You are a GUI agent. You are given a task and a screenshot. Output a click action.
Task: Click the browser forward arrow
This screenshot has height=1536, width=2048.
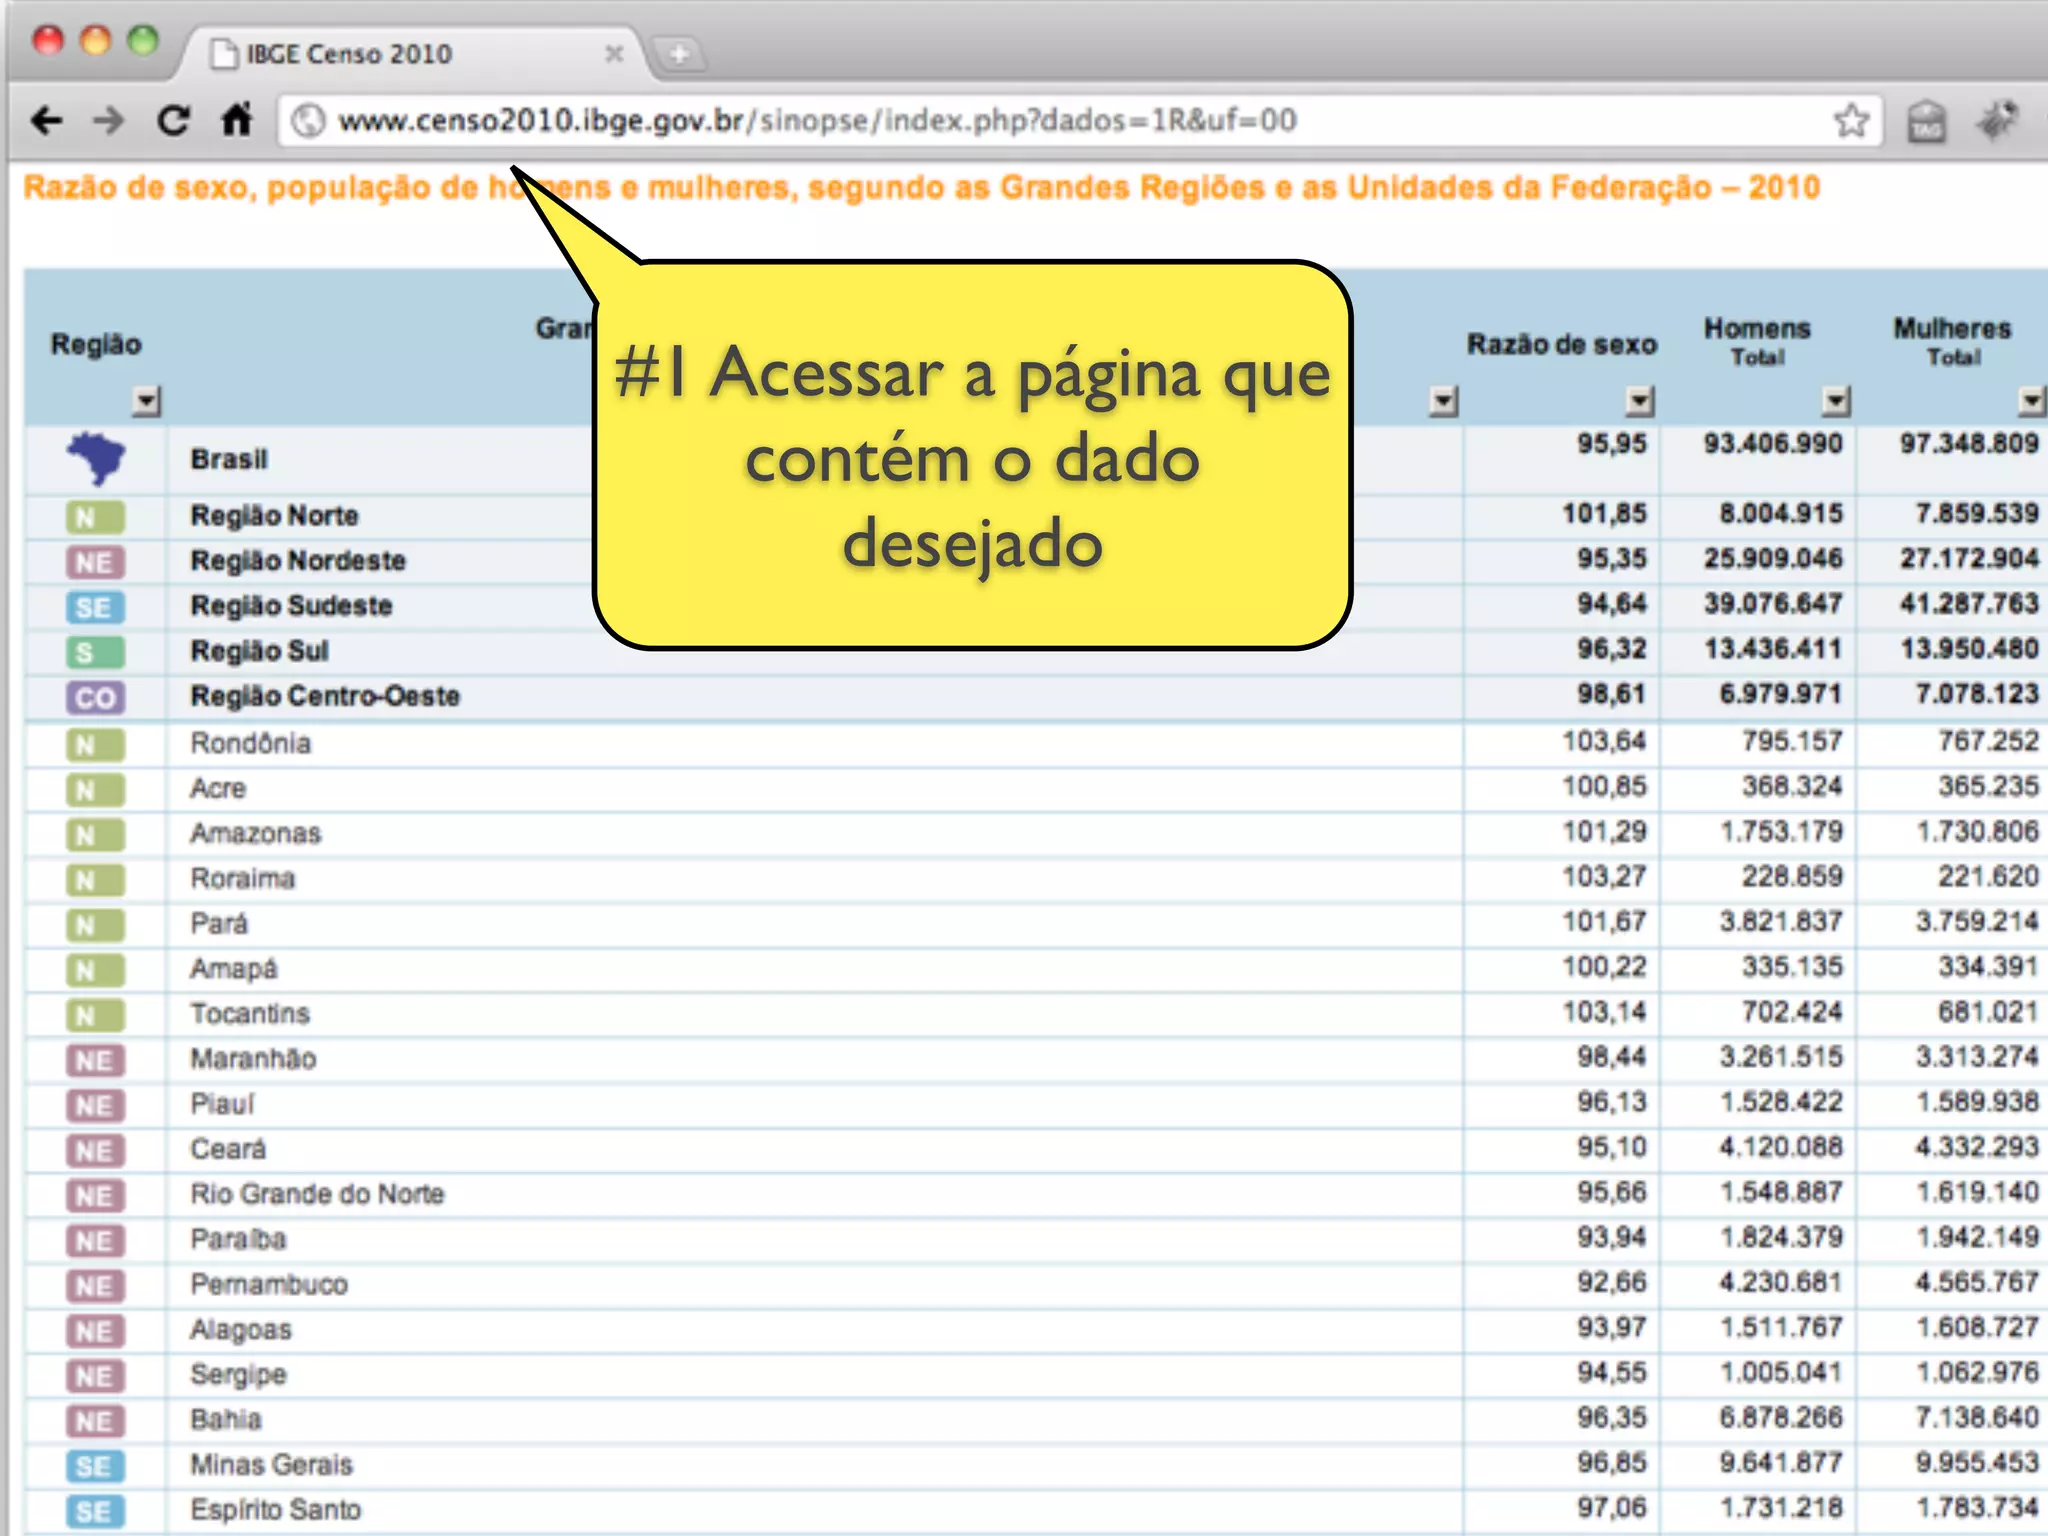coord(109,121)
